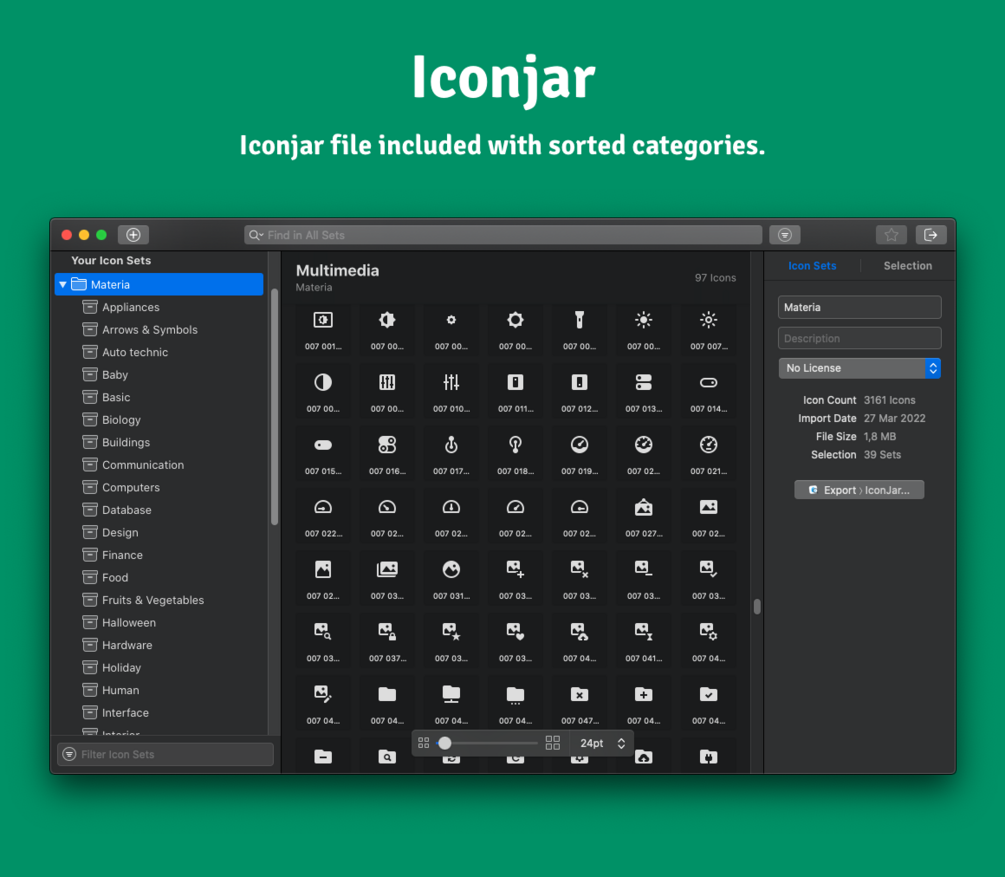Switch to the Icon Sets tab
This screenshot has width=1005, height=877.
pos(812,265)
